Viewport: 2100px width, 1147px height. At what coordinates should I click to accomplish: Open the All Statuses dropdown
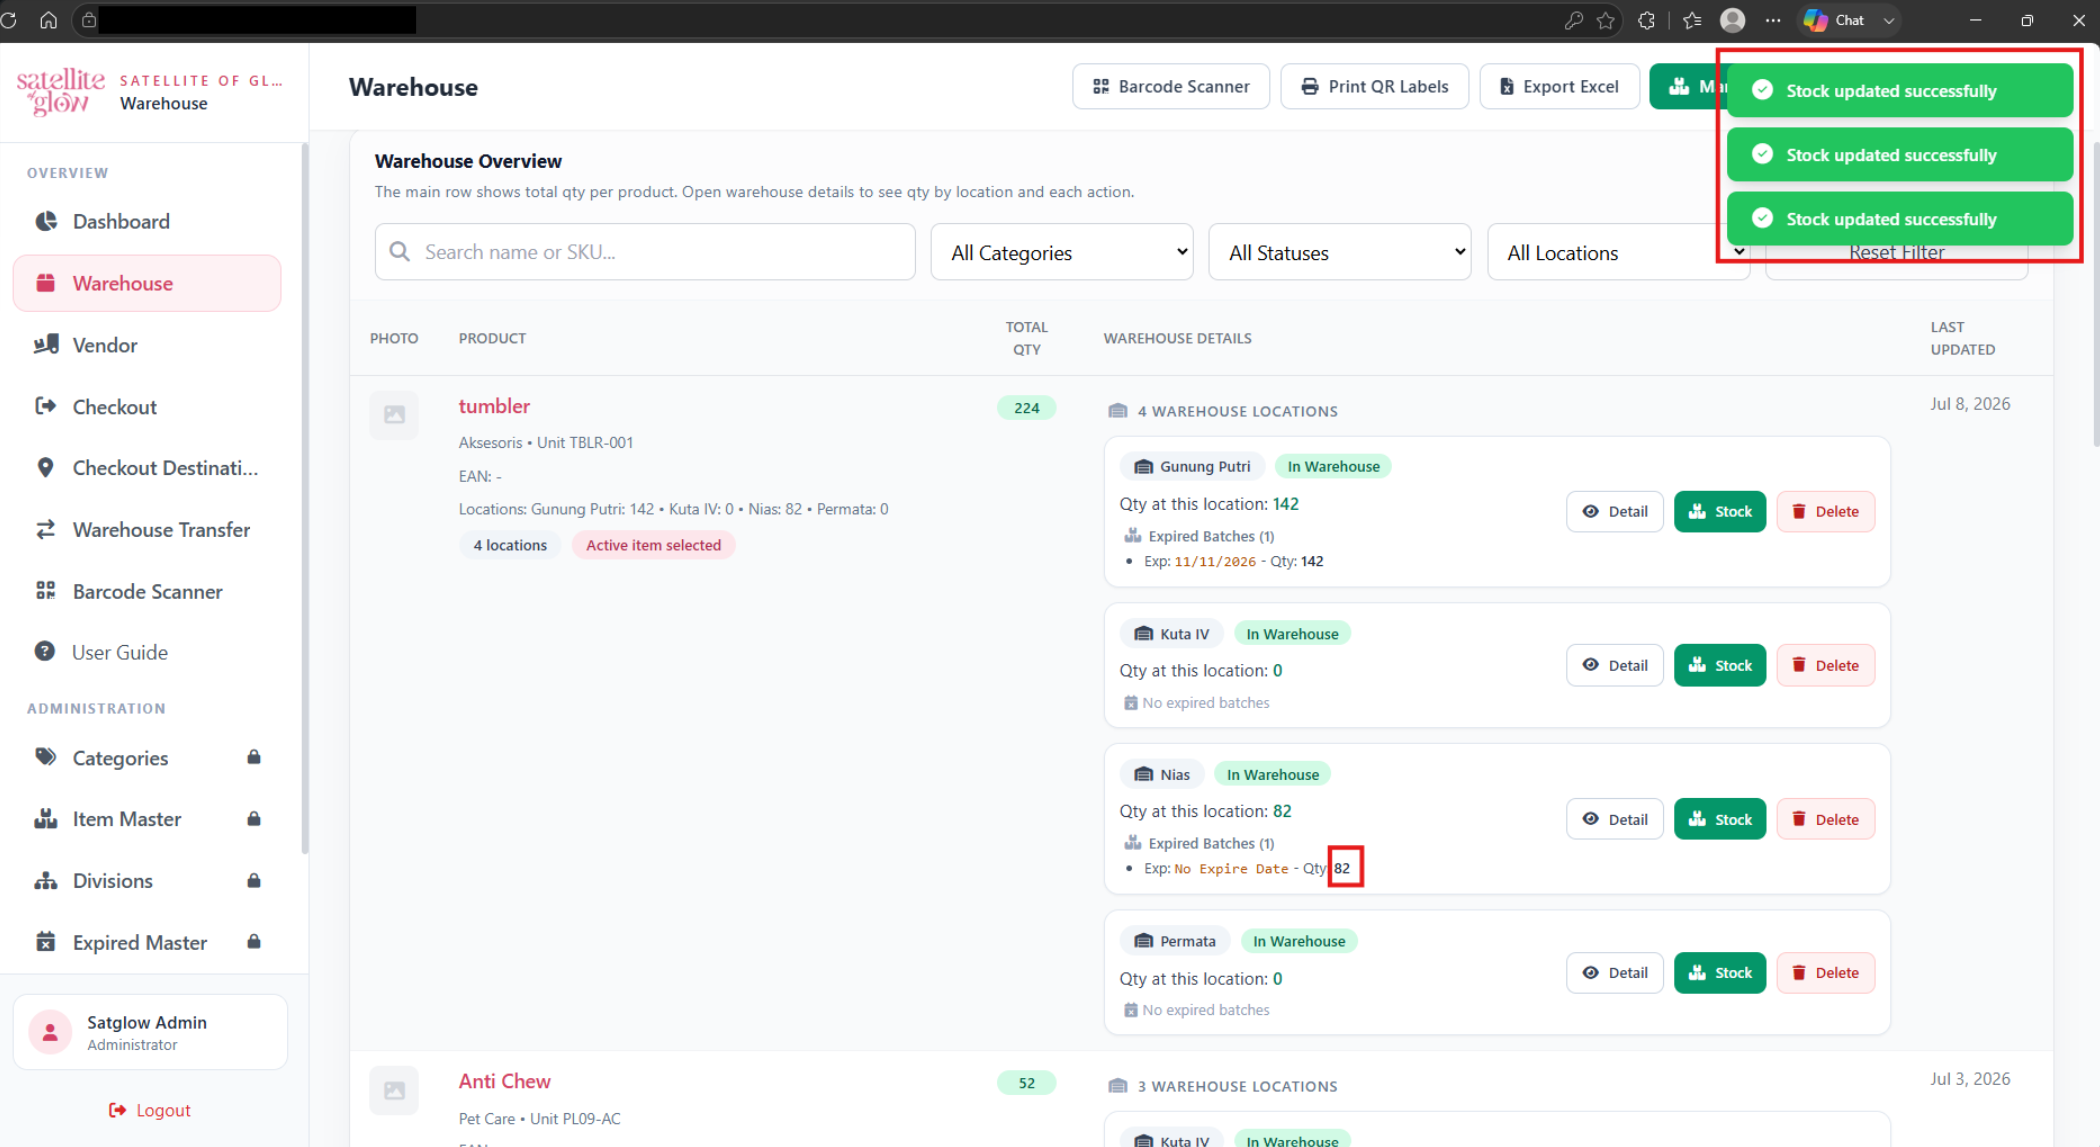[1340, 252]
